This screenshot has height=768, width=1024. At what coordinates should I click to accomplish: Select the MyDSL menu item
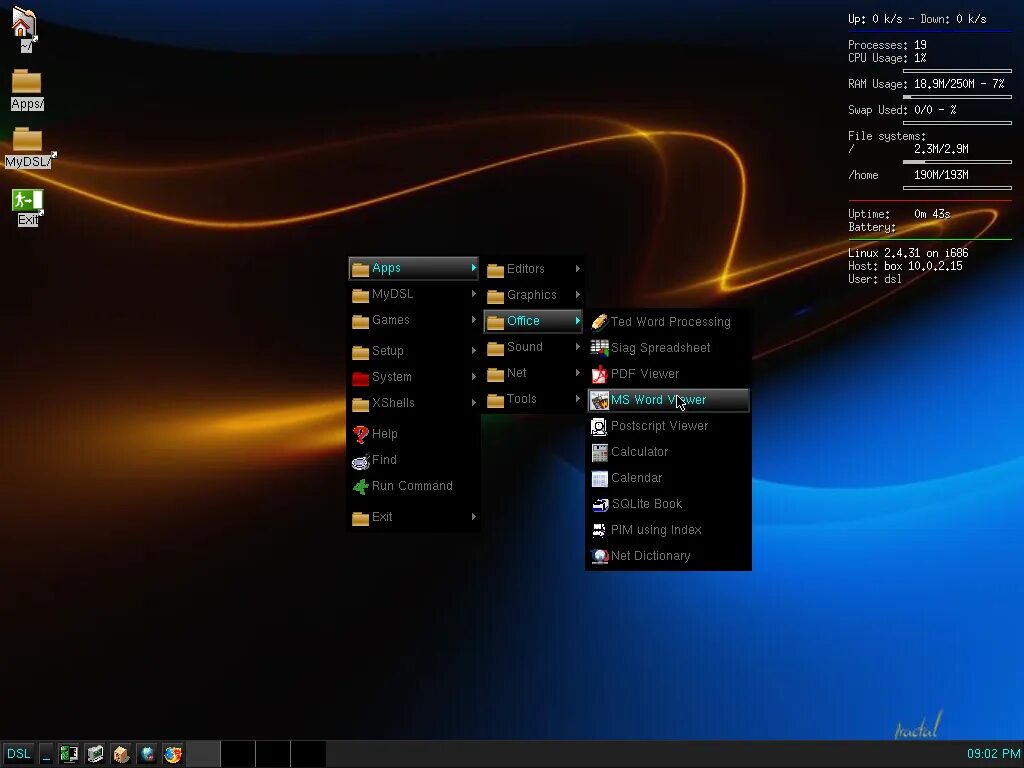point(414,294)
